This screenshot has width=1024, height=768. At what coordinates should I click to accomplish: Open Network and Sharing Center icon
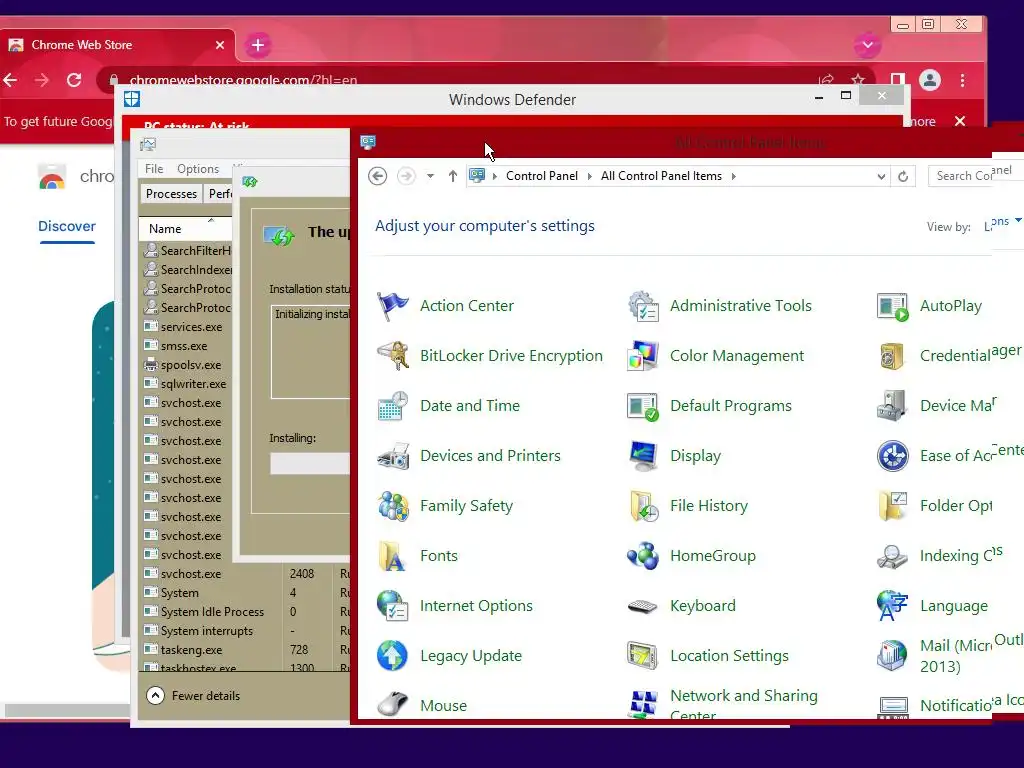coord(643,705)
